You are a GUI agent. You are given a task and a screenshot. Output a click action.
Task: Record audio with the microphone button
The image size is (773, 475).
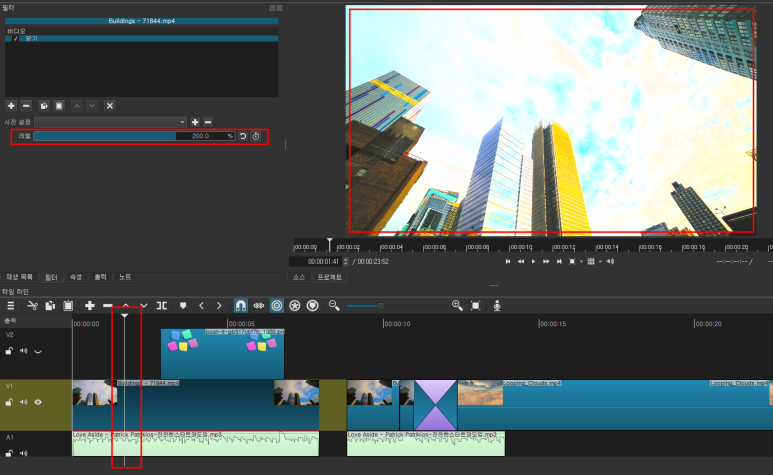497,306
